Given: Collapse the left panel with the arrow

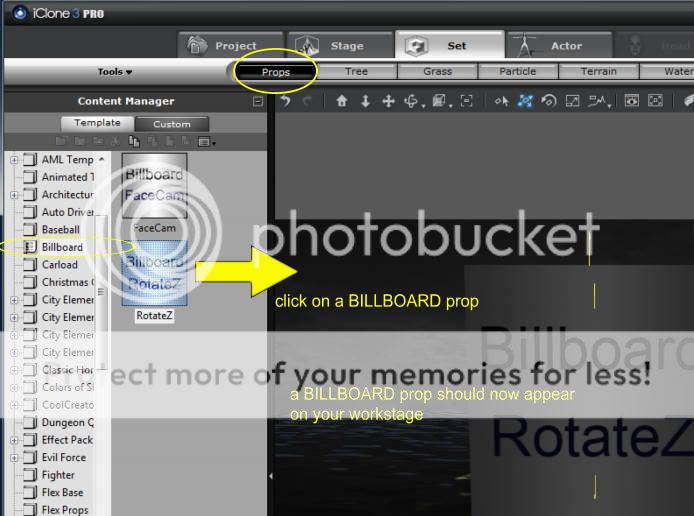Looking at the screenshot, I should tap(271, 476).
